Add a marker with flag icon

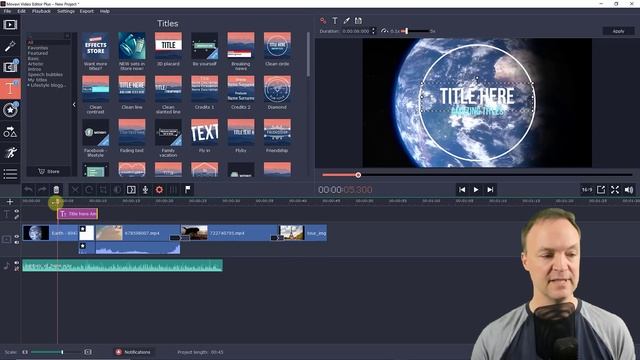pos(187,189)
